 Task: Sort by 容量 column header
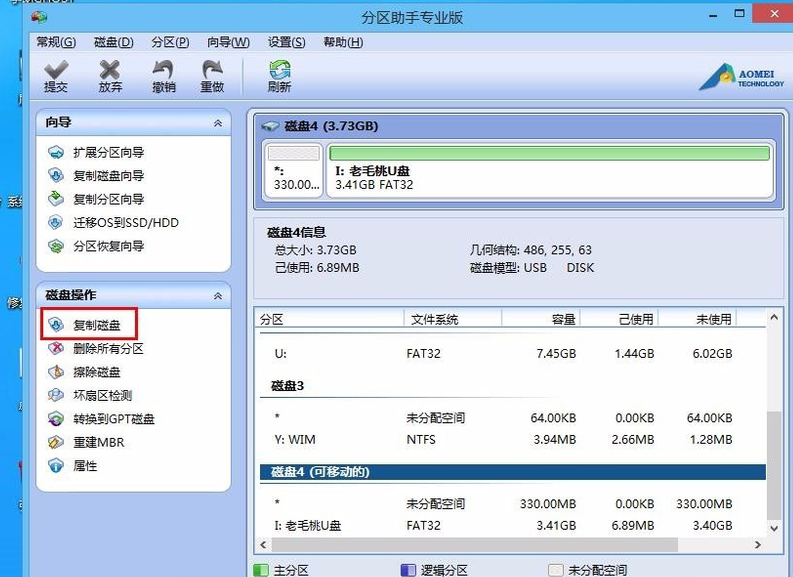pos(541,319)
